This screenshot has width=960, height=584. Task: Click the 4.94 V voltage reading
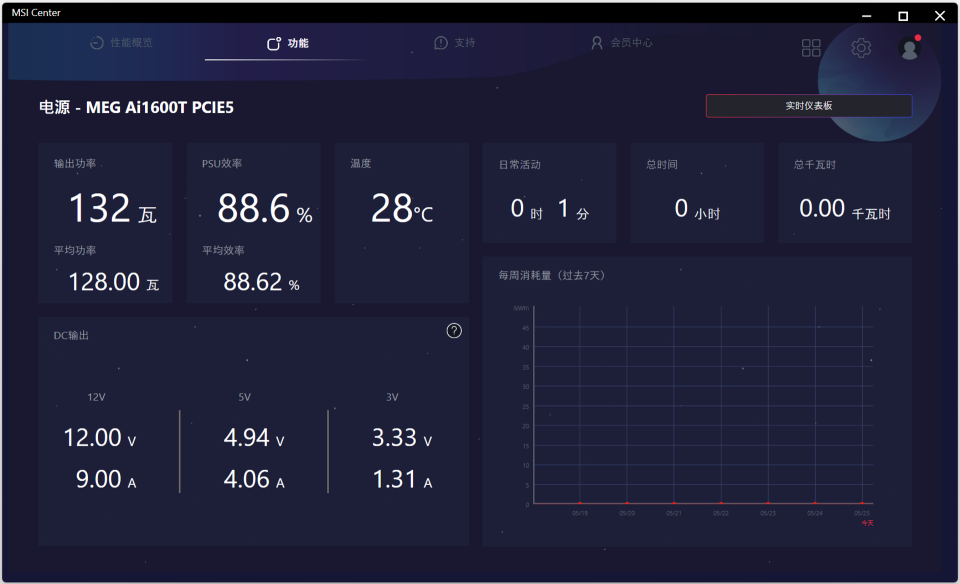(x=254, y=438)
